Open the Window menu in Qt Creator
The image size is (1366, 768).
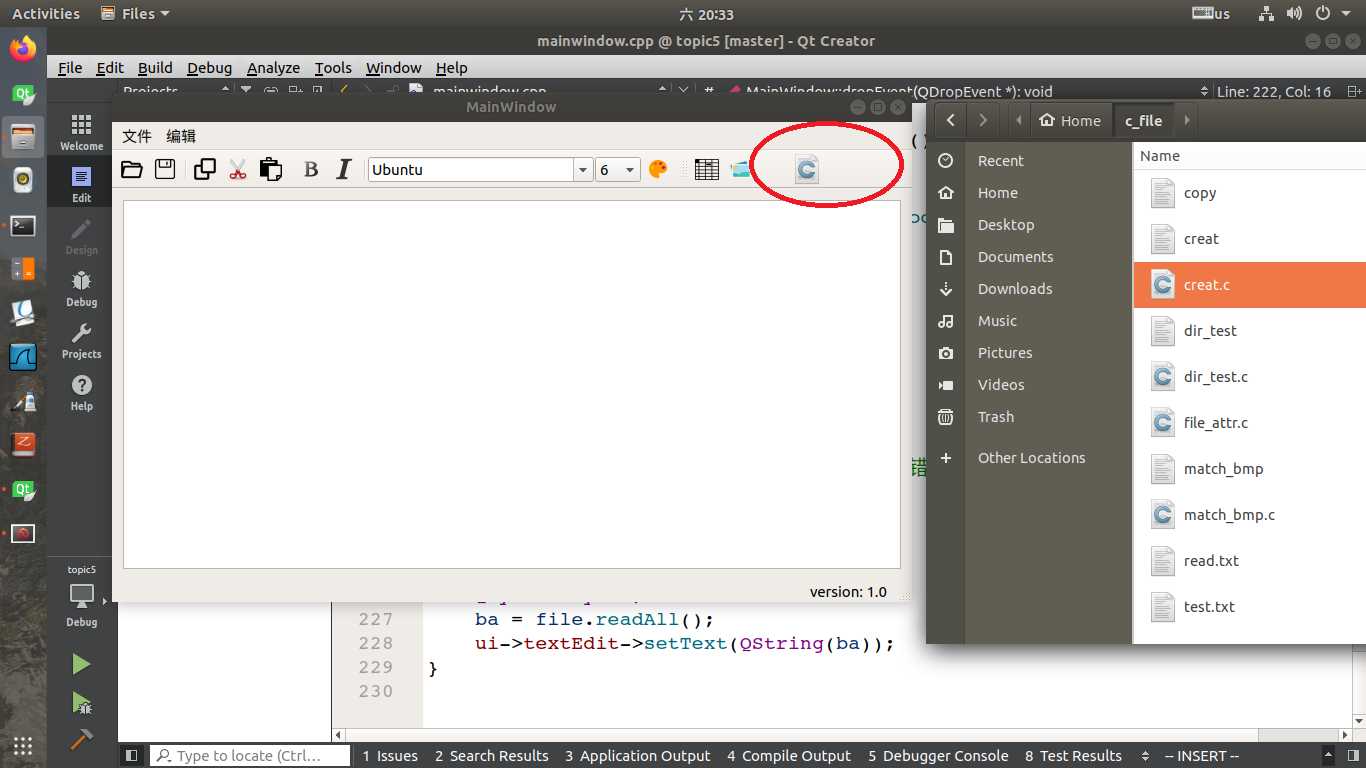click(393, 68)
